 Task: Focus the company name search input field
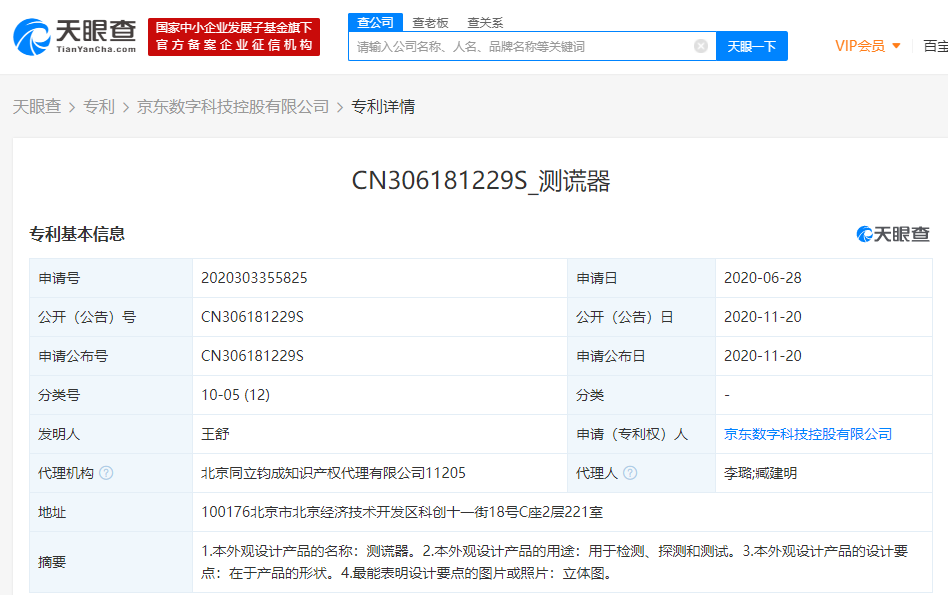coord(520,46)
